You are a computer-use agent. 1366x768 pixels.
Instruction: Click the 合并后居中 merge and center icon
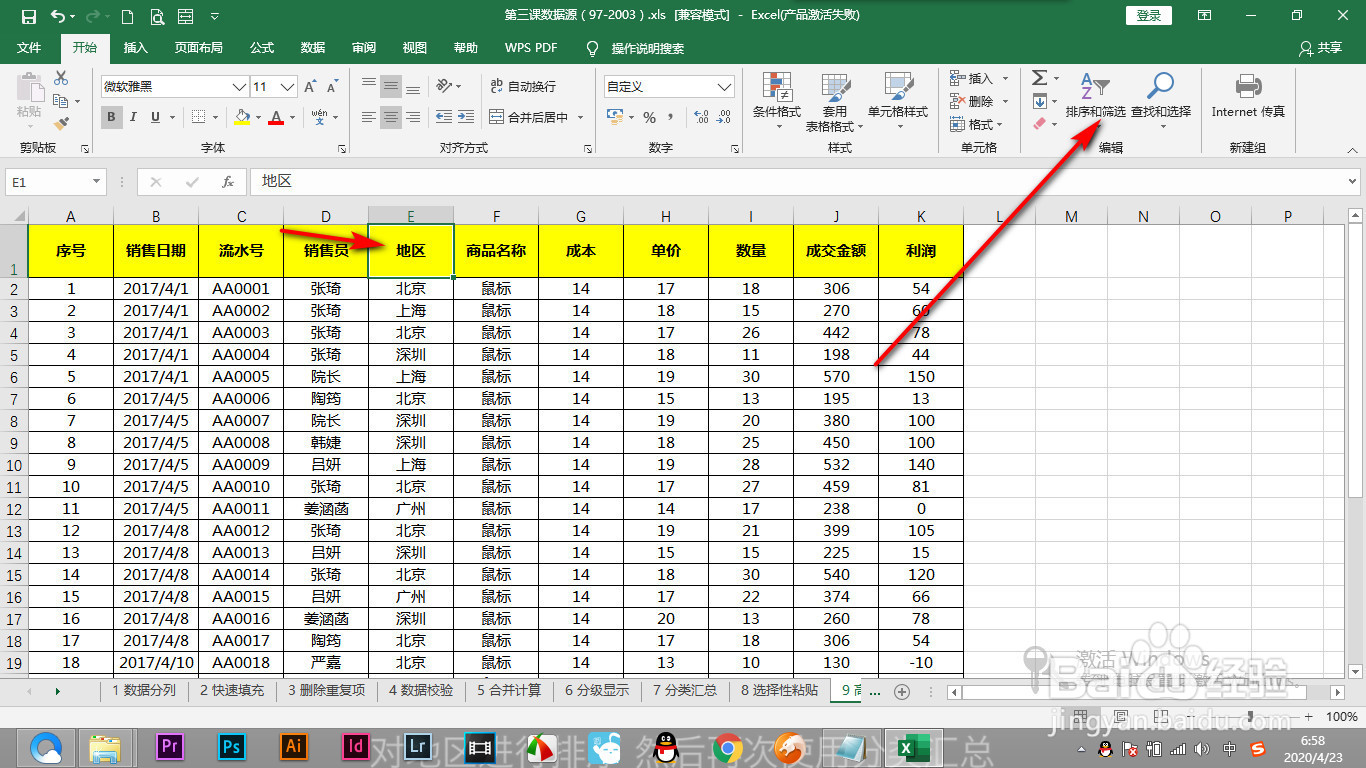[x=530, y=117]
